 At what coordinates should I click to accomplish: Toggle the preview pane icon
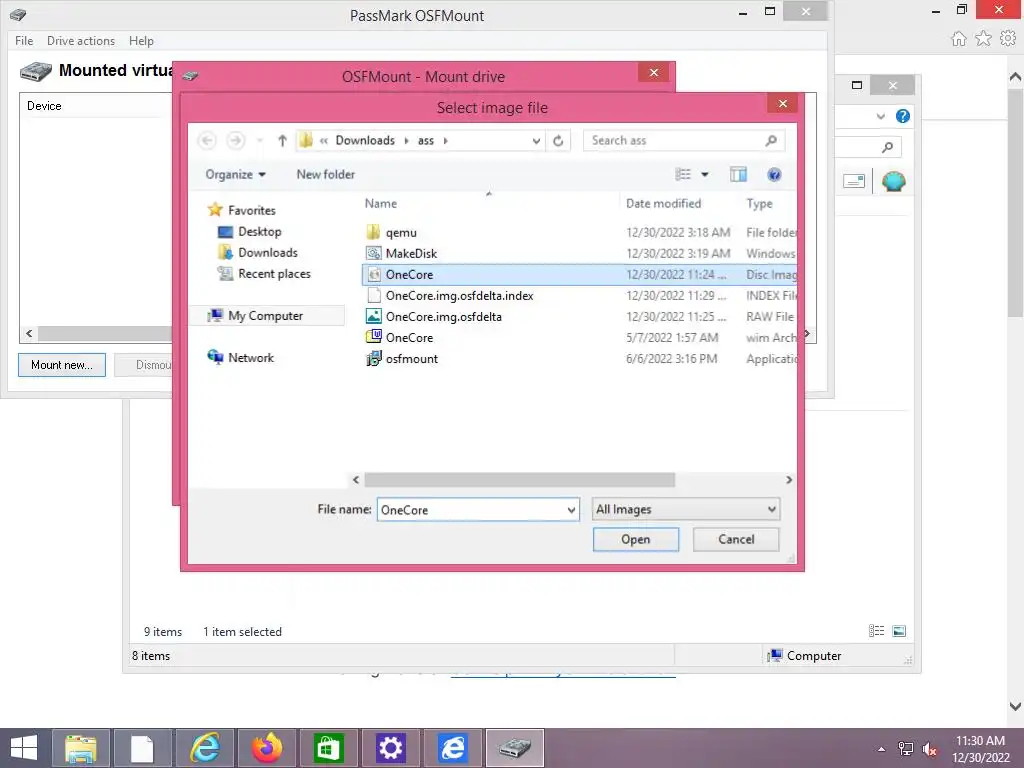738,174
